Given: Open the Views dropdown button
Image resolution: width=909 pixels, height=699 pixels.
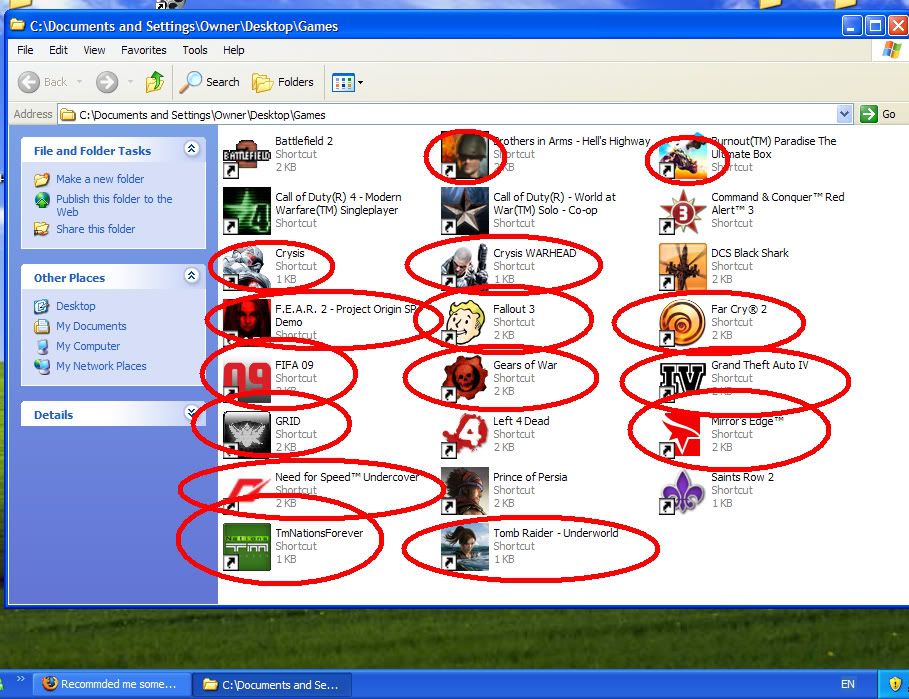Looking at the screenshot, I should (x=347, y=82).
